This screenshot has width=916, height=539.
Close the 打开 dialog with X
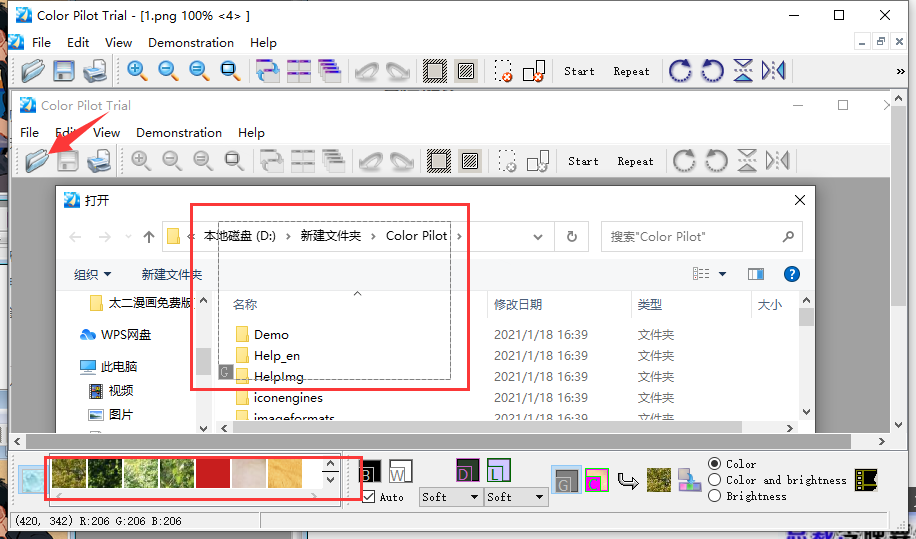pos(800,200)
